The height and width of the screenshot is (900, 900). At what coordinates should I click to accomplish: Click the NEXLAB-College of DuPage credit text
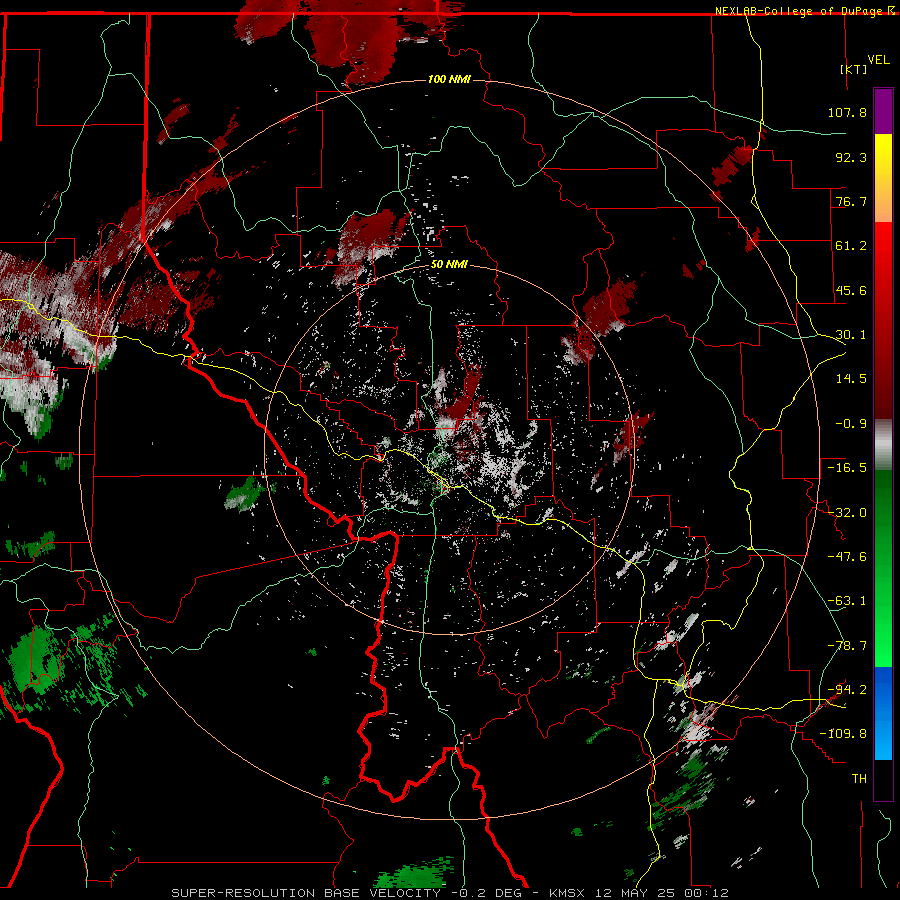(800, 11)
